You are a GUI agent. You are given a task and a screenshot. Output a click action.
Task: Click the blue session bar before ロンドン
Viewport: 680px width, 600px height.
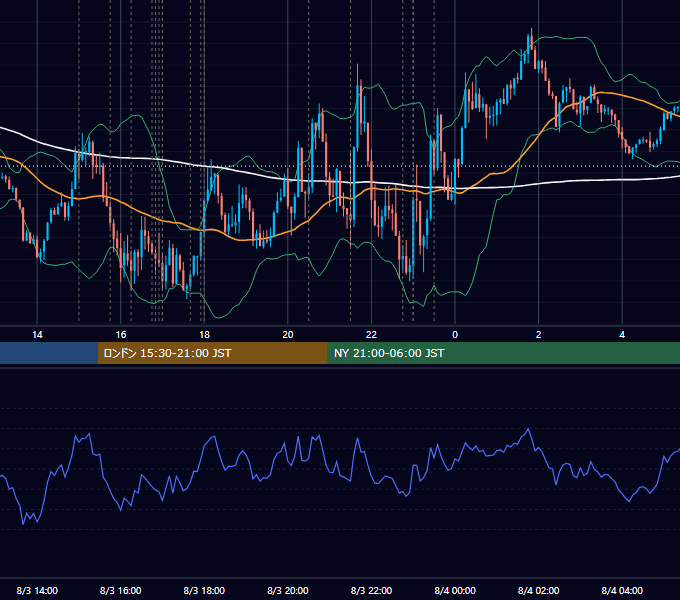pos(49,353)
